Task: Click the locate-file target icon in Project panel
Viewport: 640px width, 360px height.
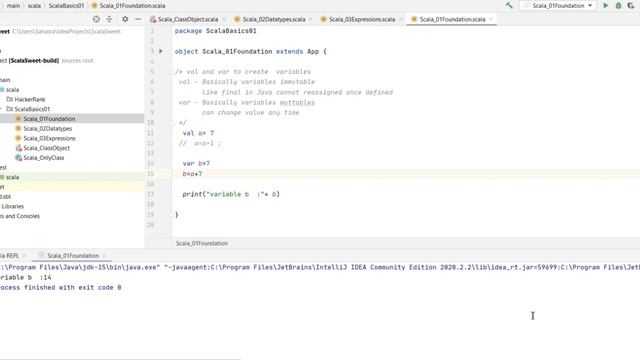Action: (96, 19)
